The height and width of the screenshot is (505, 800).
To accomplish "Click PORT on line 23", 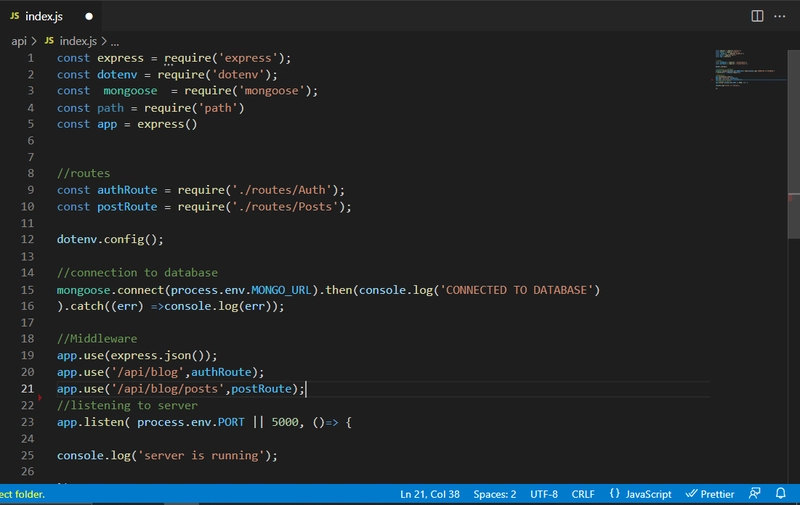I will 231,422.
